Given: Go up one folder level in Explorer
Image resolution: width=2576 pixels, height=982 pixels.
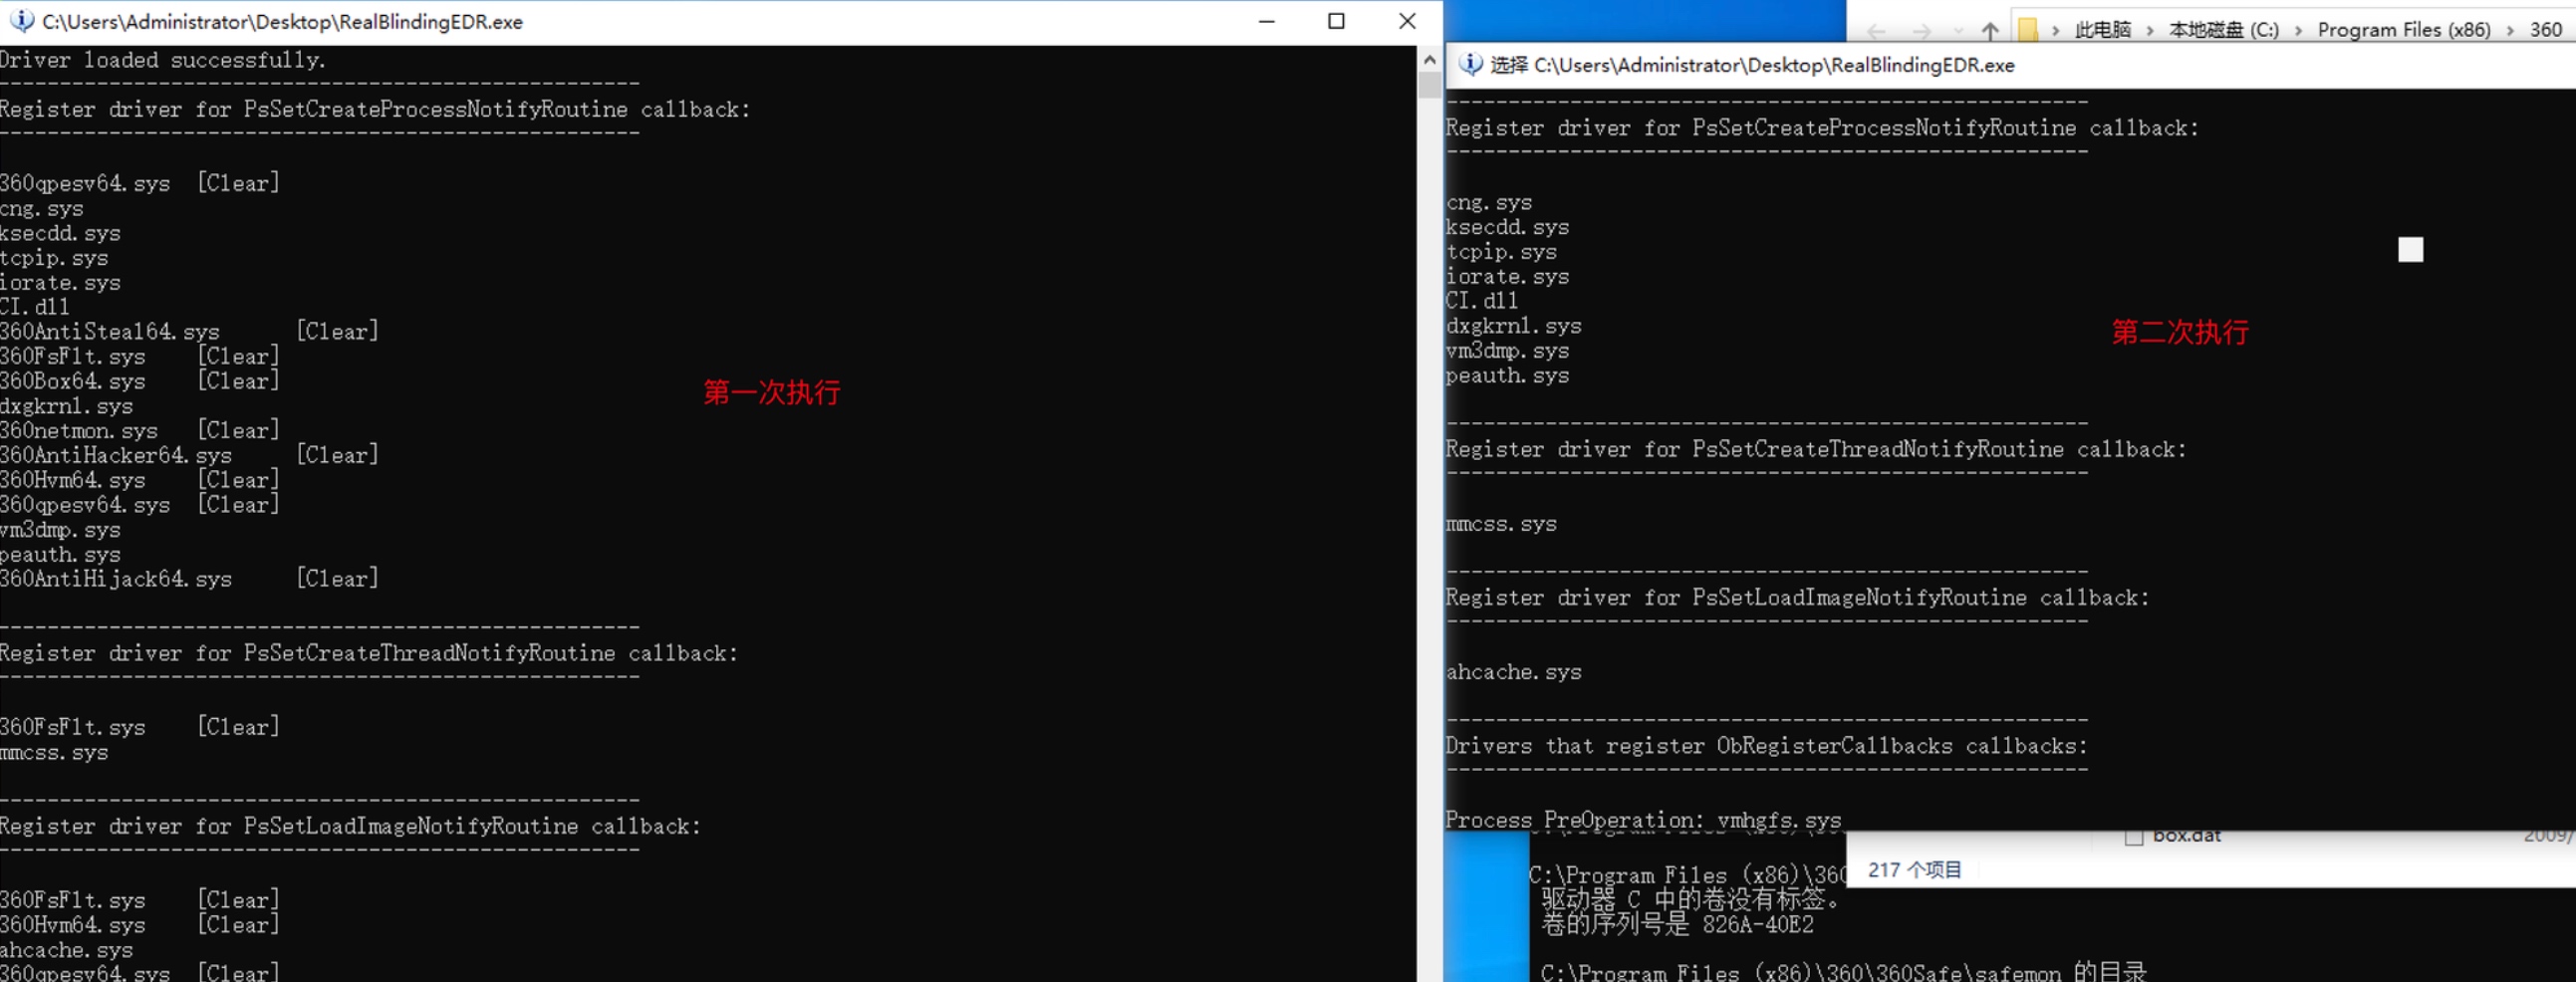Looking at the screenshot, I should click(1989, 31).
